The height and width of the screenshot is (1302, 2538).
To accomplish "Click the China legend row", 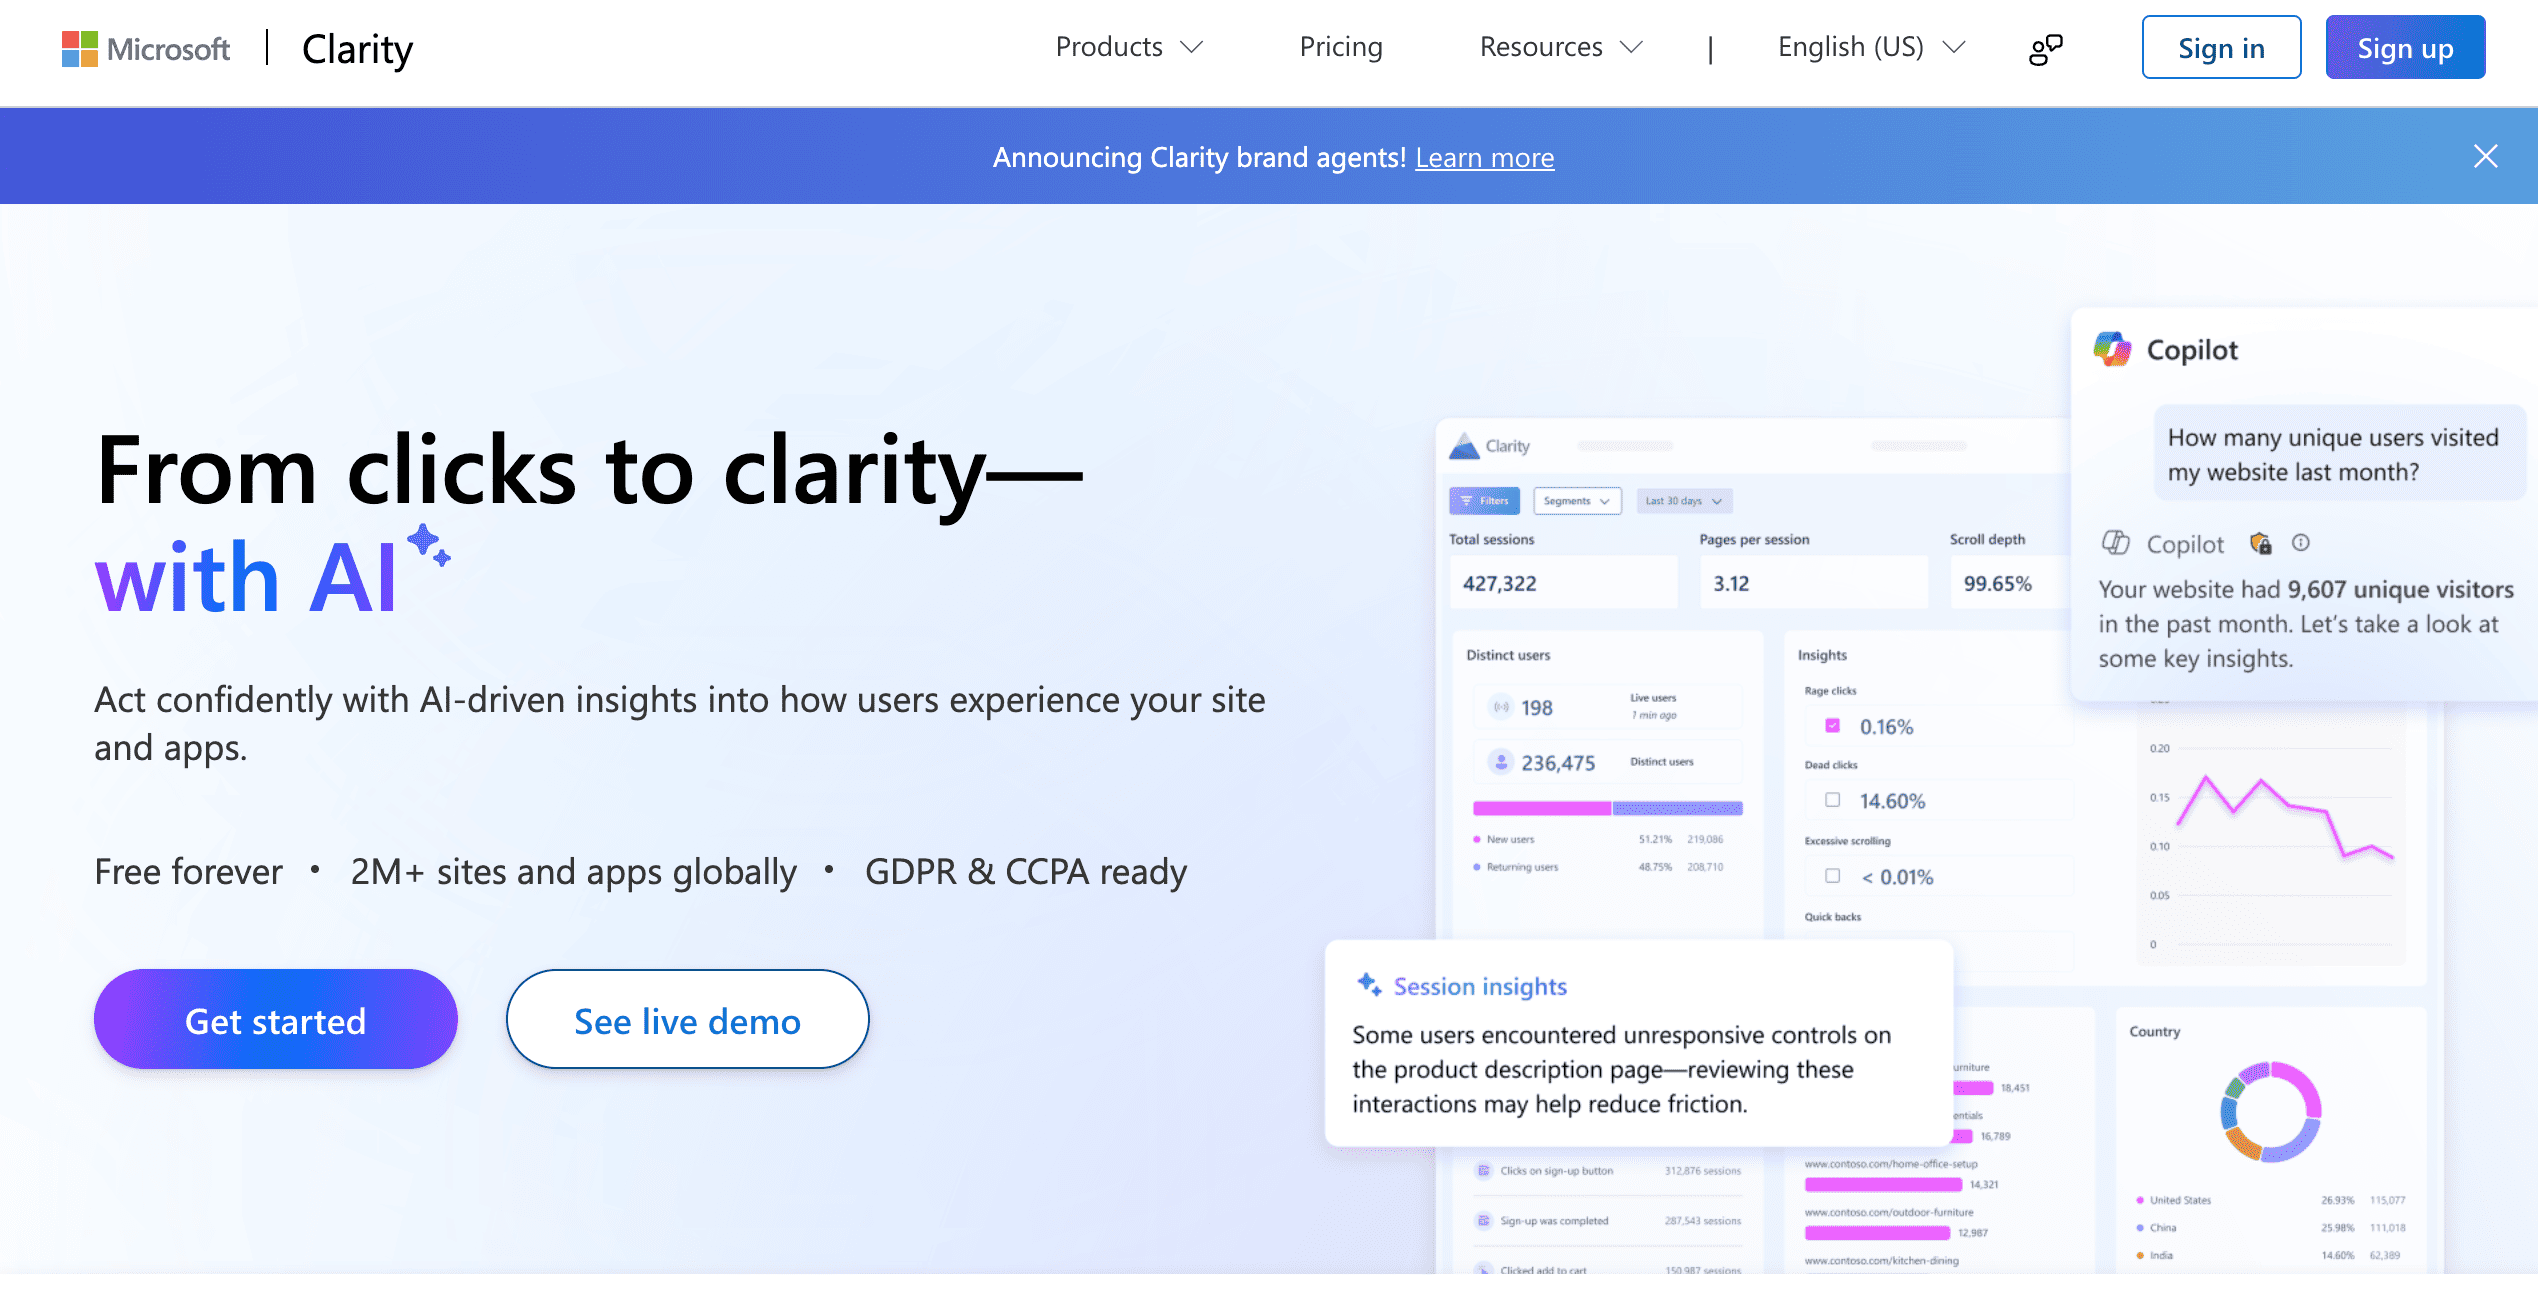I will (x=2270, y=1227).
